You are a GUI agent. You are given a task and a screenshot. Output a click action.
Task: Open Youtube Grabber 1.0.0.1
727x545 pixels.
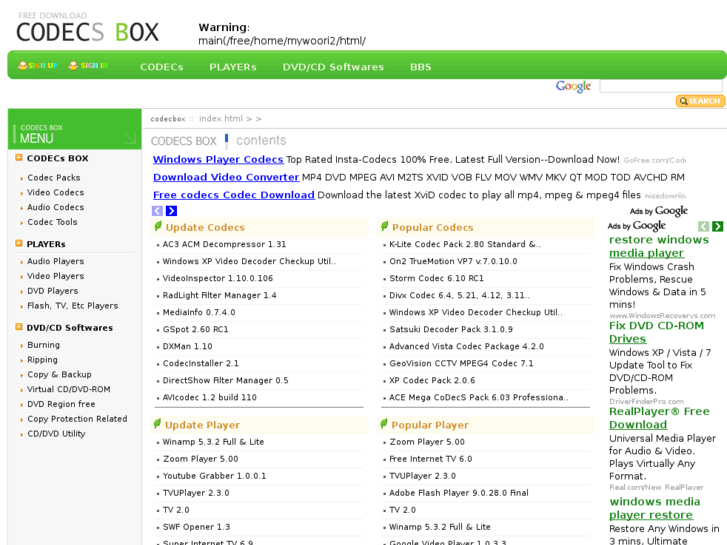coord(214,476)
